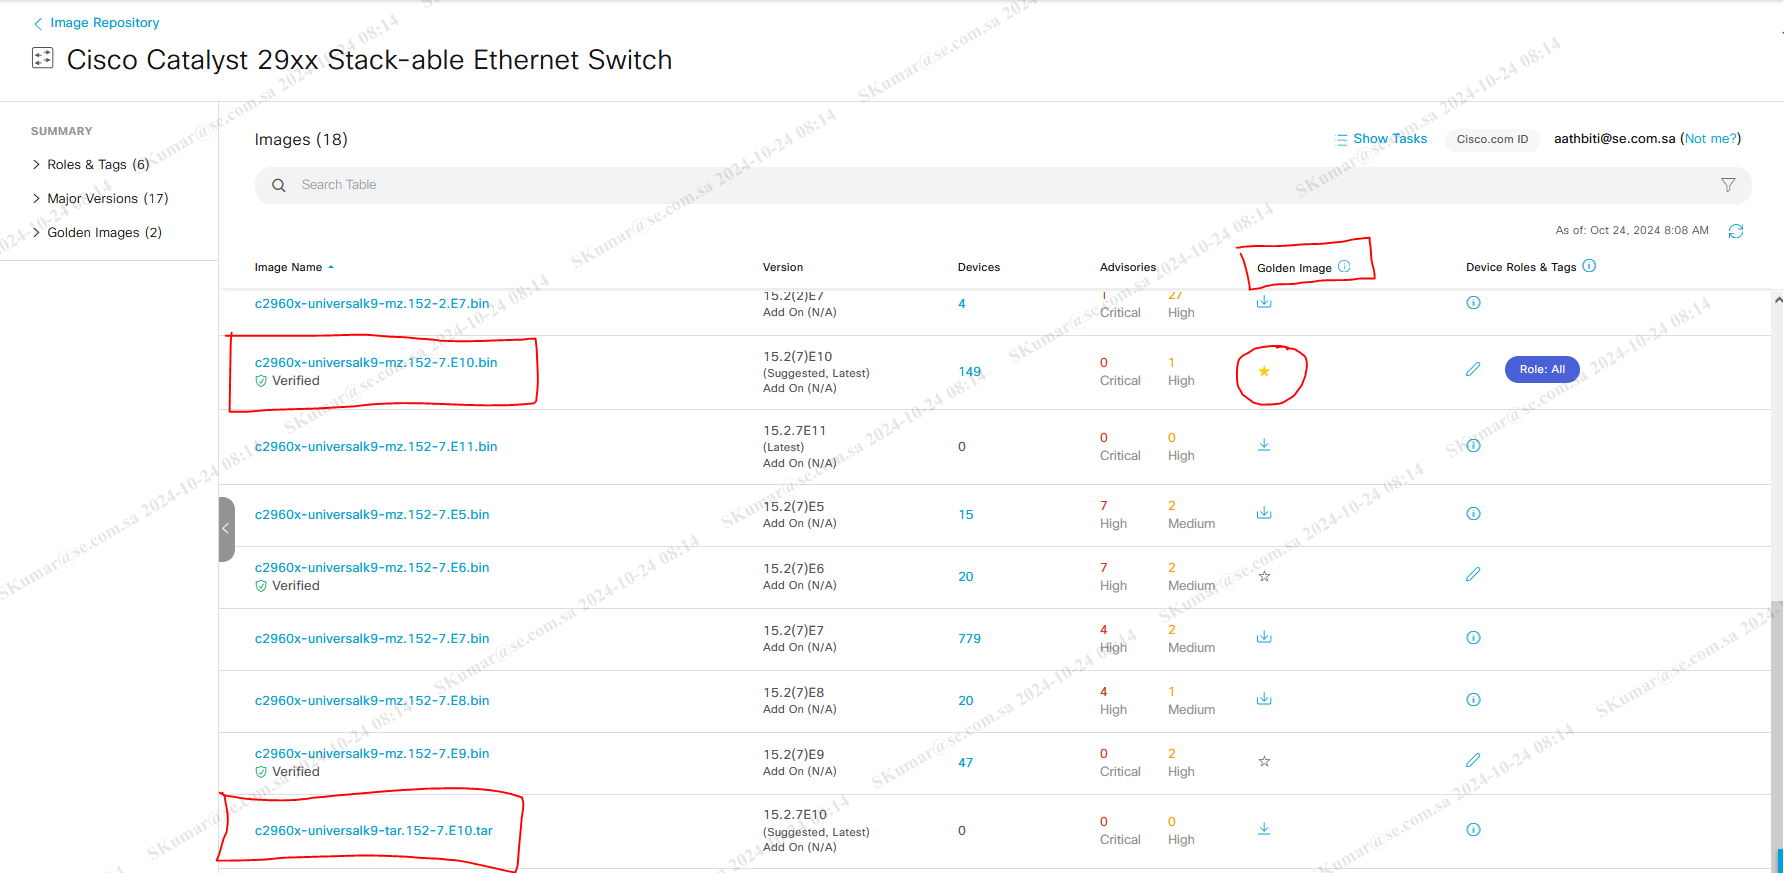Open c2960x-universalk9-mz.152-7.E5.bin image link

tap(372, 514)
